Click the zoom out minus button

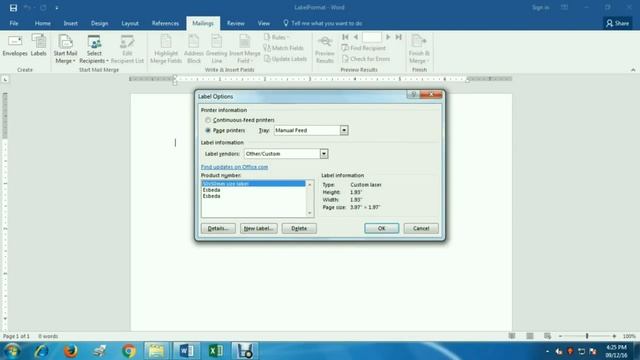[560, 336]
